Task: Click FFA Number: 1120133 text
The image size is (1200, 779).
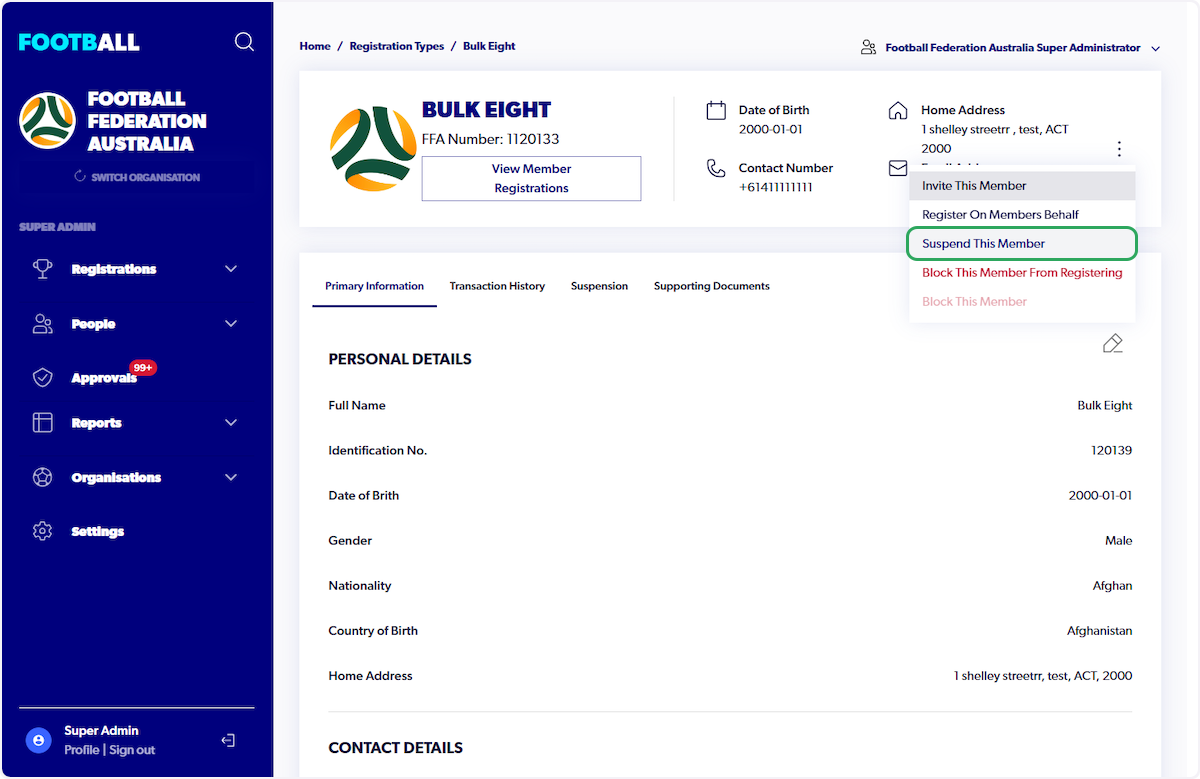Action: click(x=491, y=139)
